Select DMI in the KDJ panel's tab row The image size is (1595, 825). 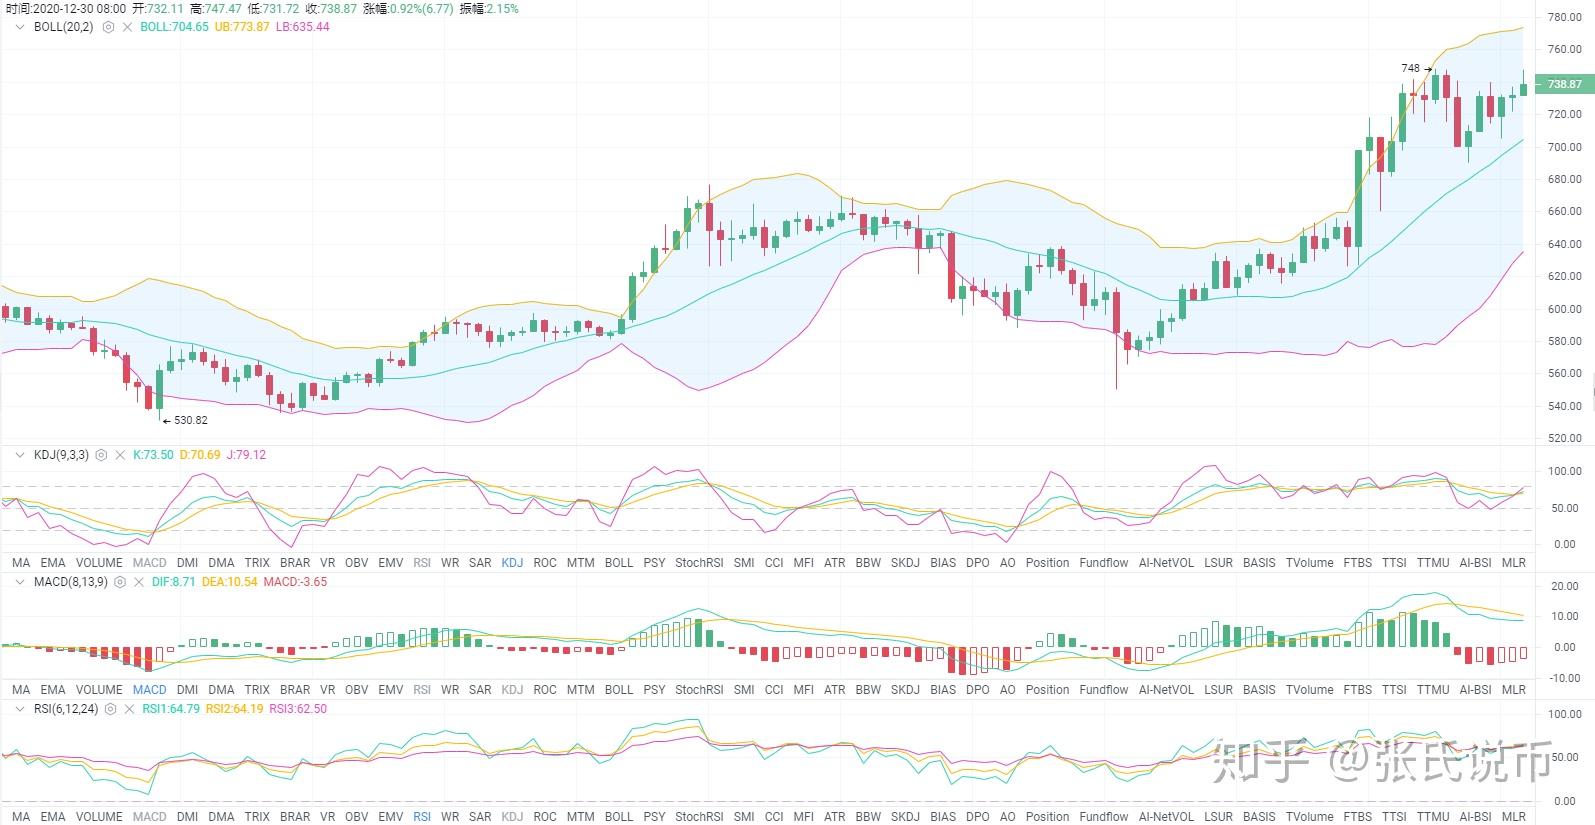pos(187,563)
